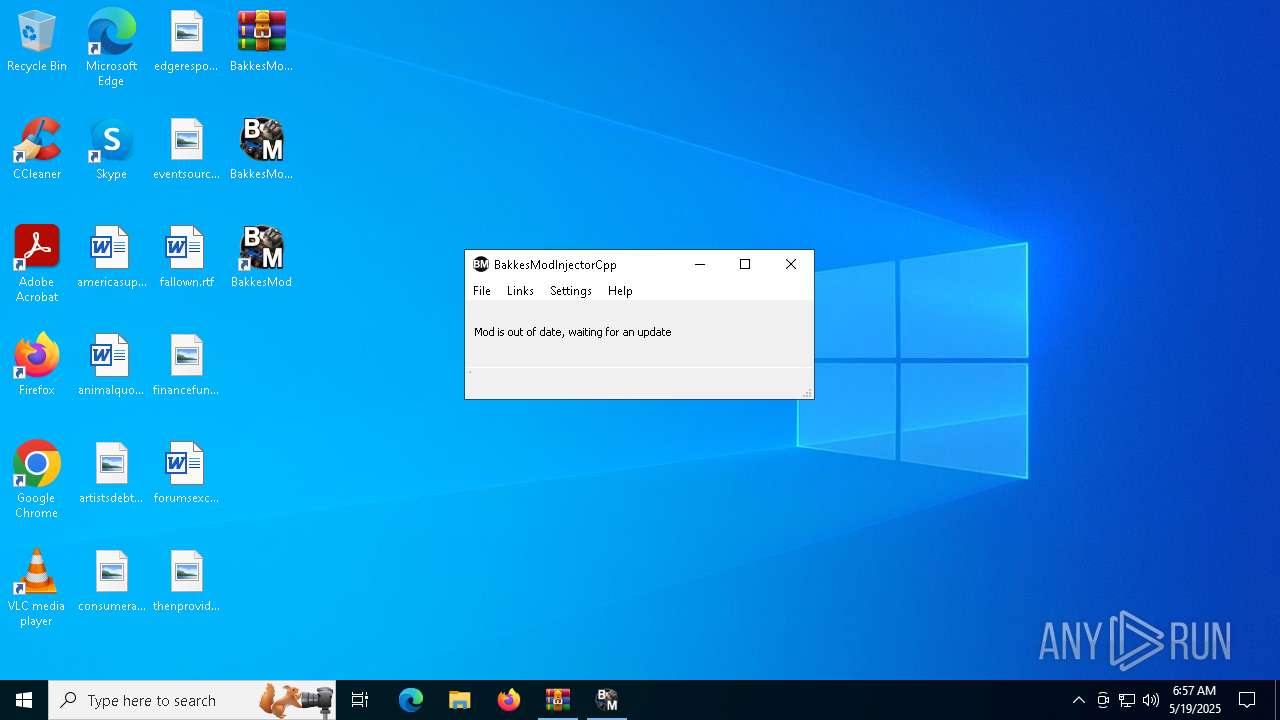Maximize the BakkesModInjectorCpp window
The width and height of the screenshot is (1280, 720).
[x=745, y=264]
